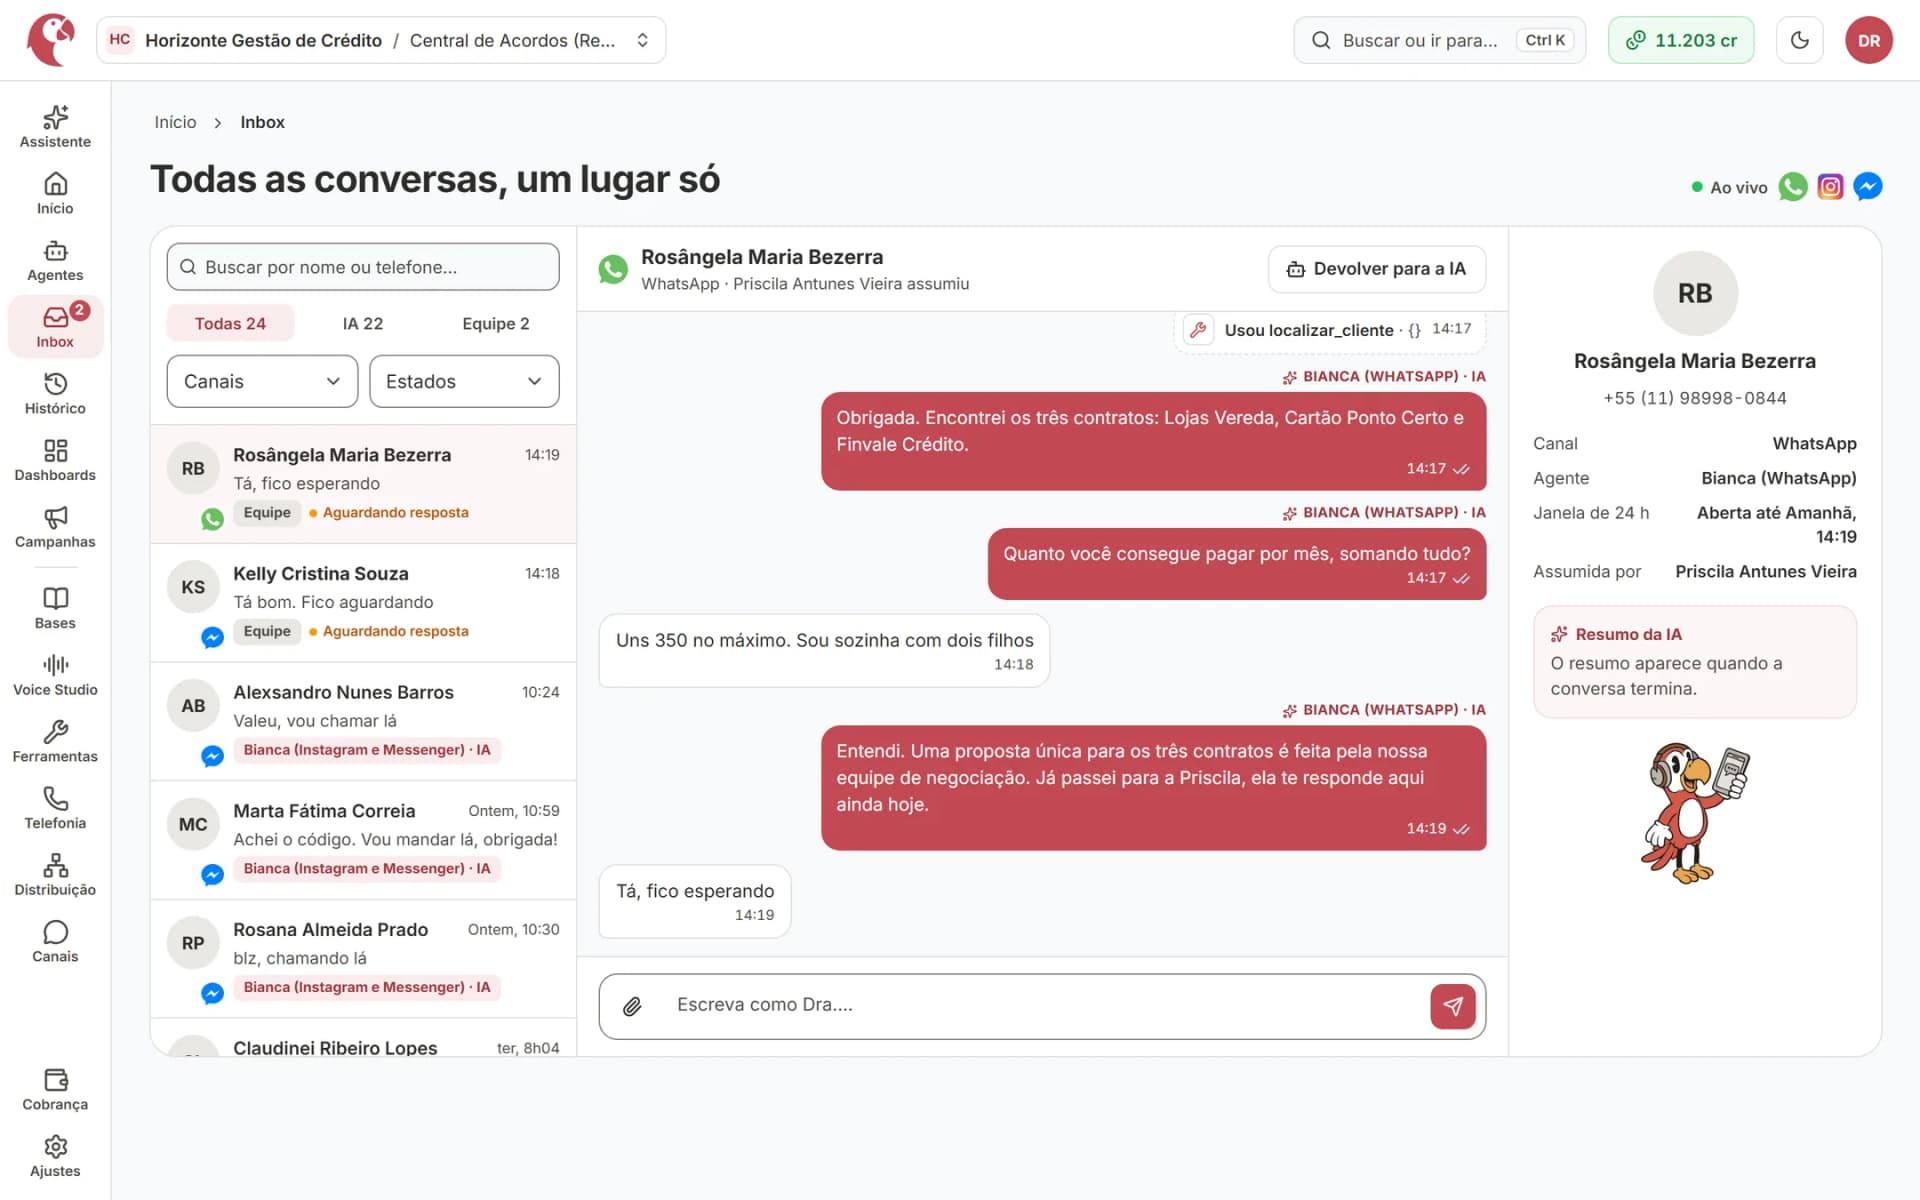Click the 11.203 cr credits button
This screenshot has height=1200, width=1920.
pos(1681,40)
